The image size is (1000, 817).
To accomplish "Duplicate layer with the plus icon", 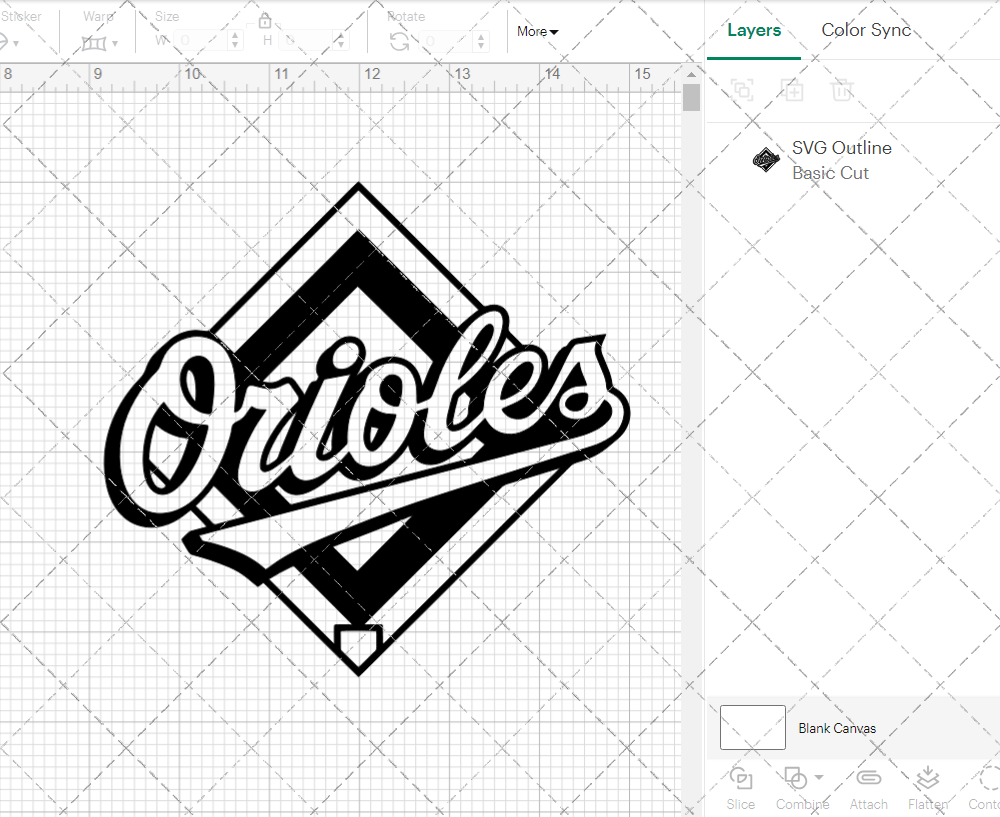I will click(x=792, y=90).
